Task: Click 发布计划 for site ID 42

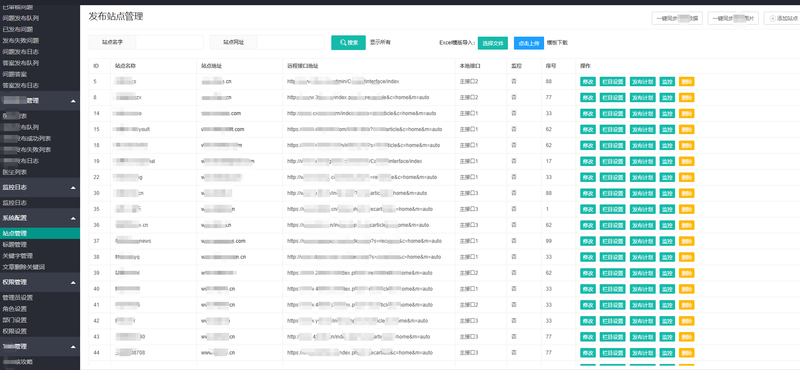Action: click(x=642, y=321)
